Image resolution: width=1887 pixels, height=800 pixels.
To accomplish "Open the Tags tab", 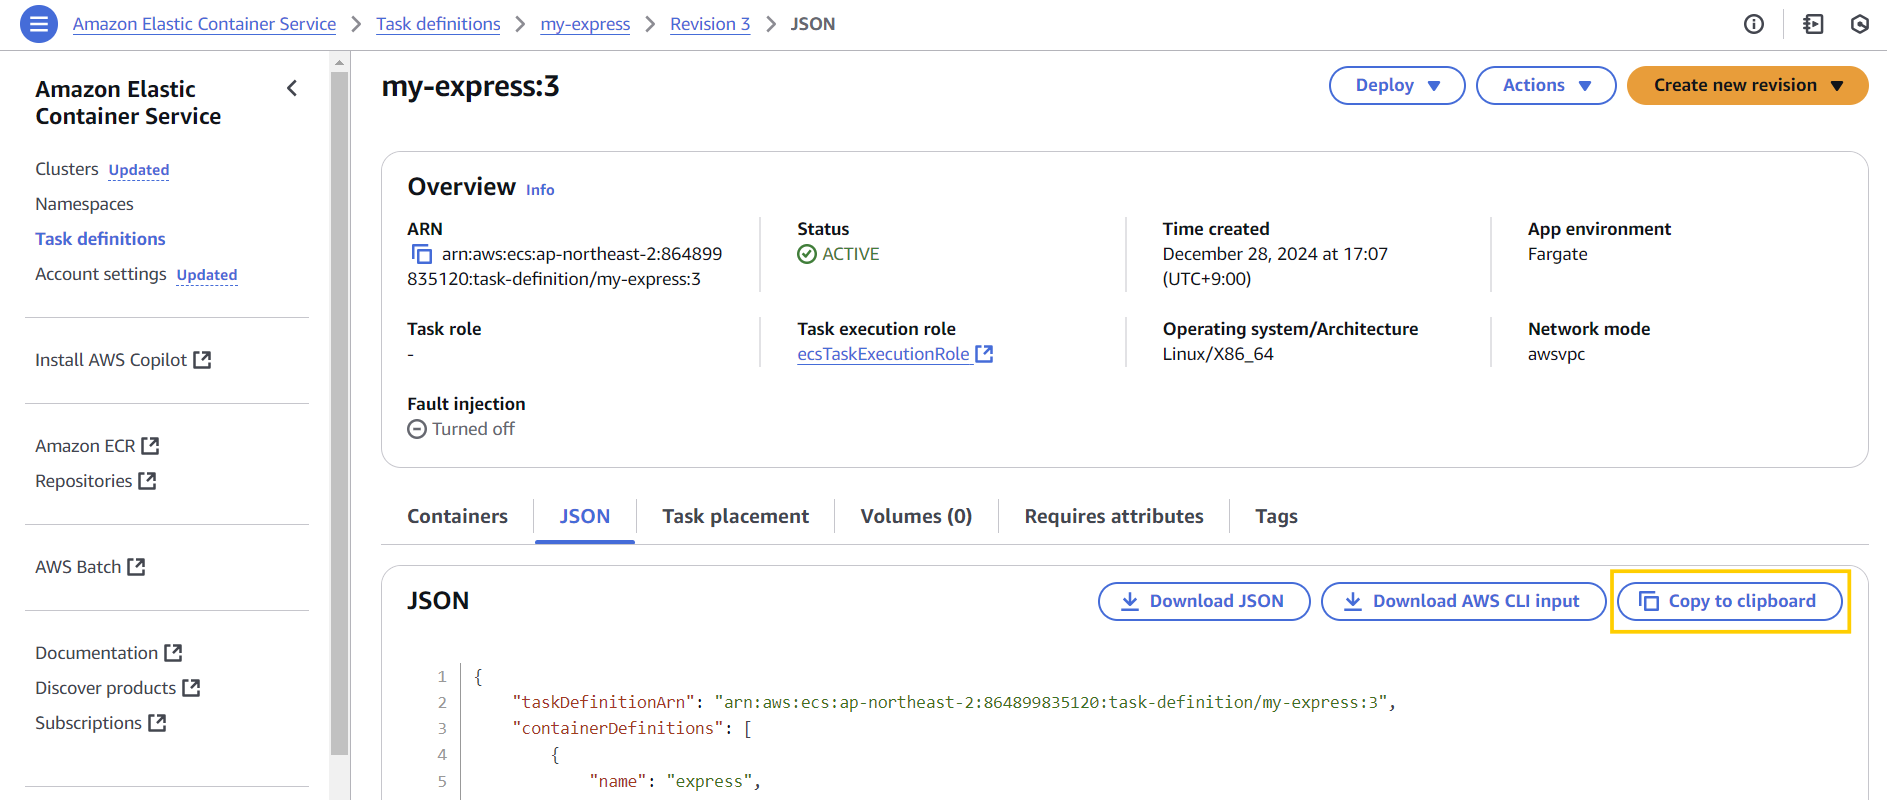I will click(1276, 516).
